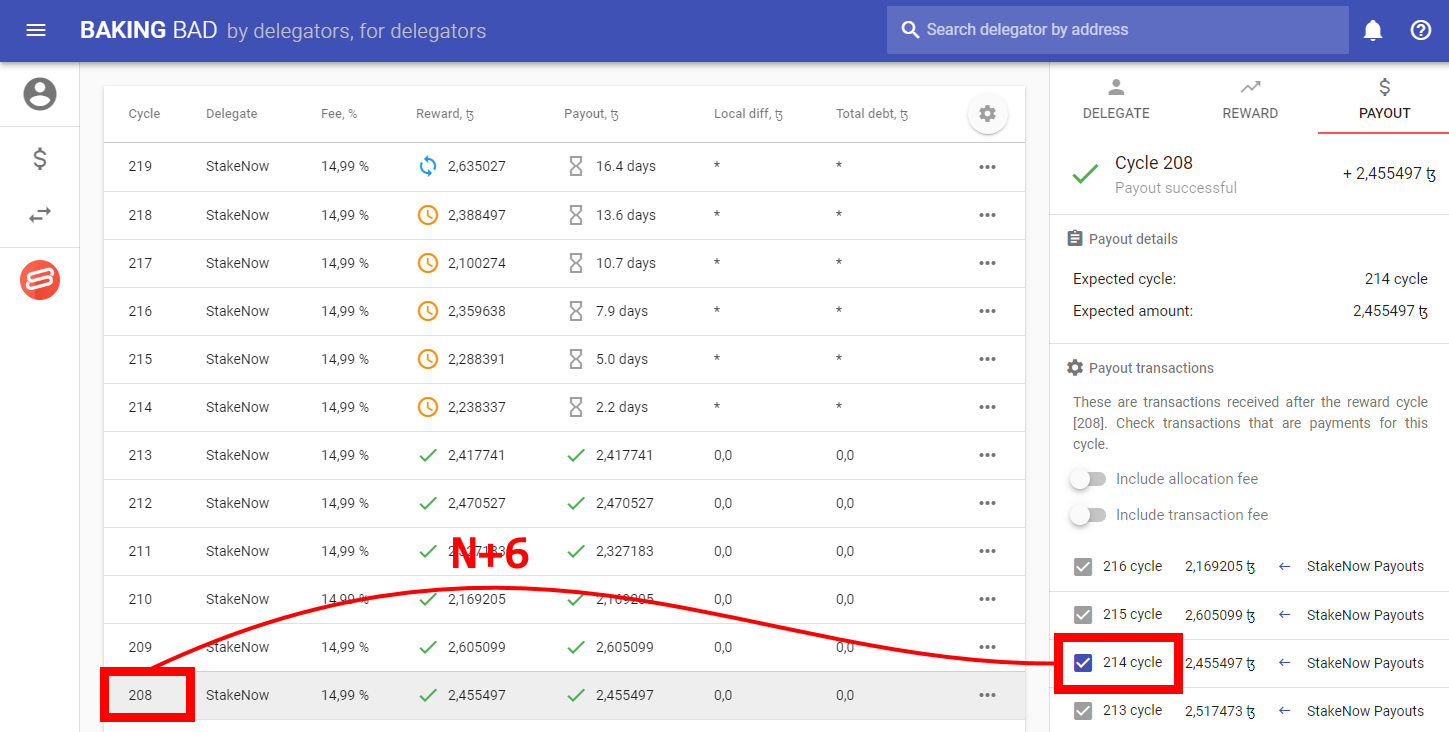This screenshot has height=732, width=1449.
Task: Switch to the DELEGATE tab
Action: [x=1116, y=99]
